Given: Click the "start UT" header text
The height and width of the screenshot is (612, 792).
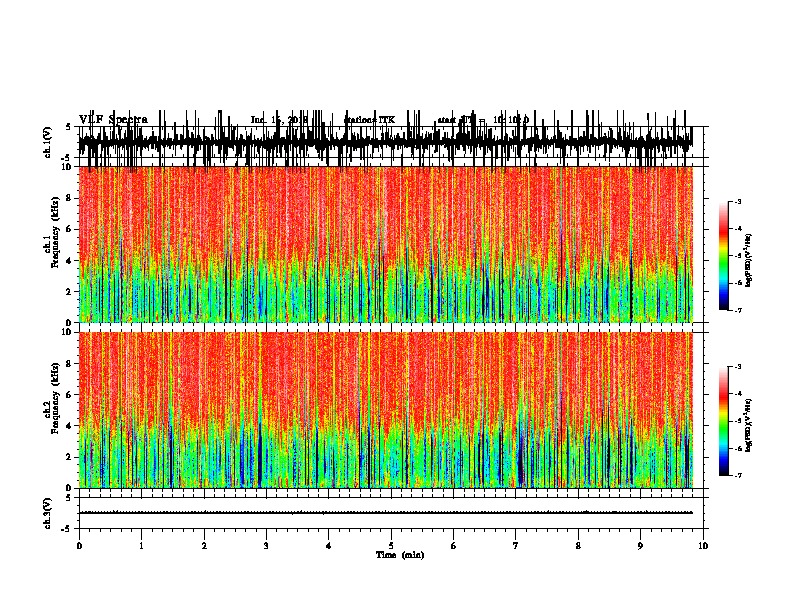Looking at the screenshot, I should coord(455,120).
